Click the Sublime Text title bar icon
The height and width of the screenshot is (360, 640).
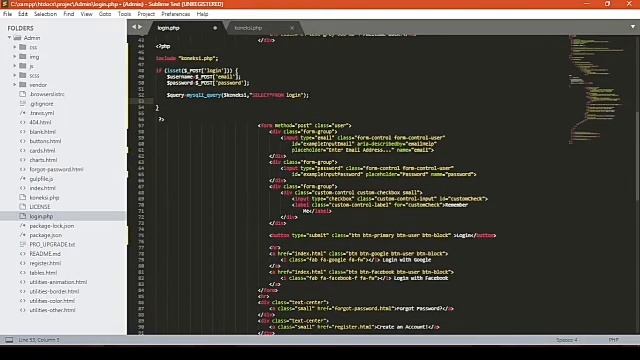[x=4, y=4]
